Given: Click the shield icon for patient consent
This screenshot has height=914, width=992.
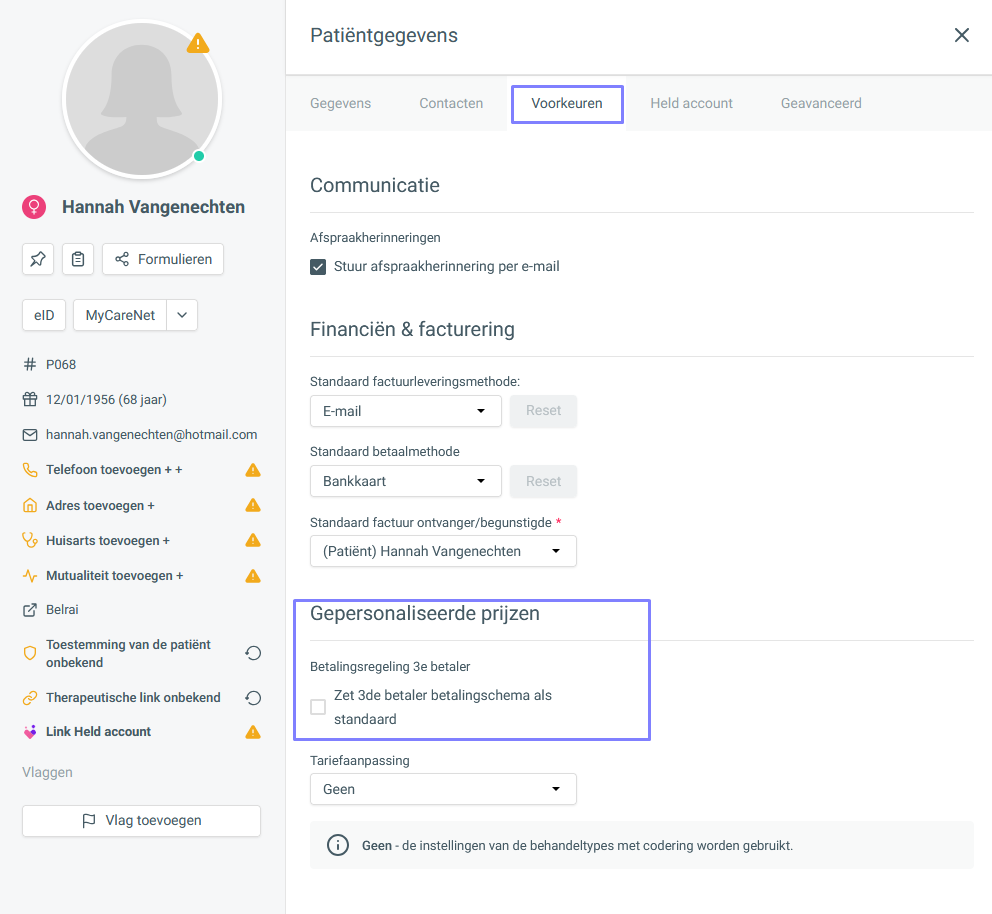Looking at the screenshot, I should point(30,653).
